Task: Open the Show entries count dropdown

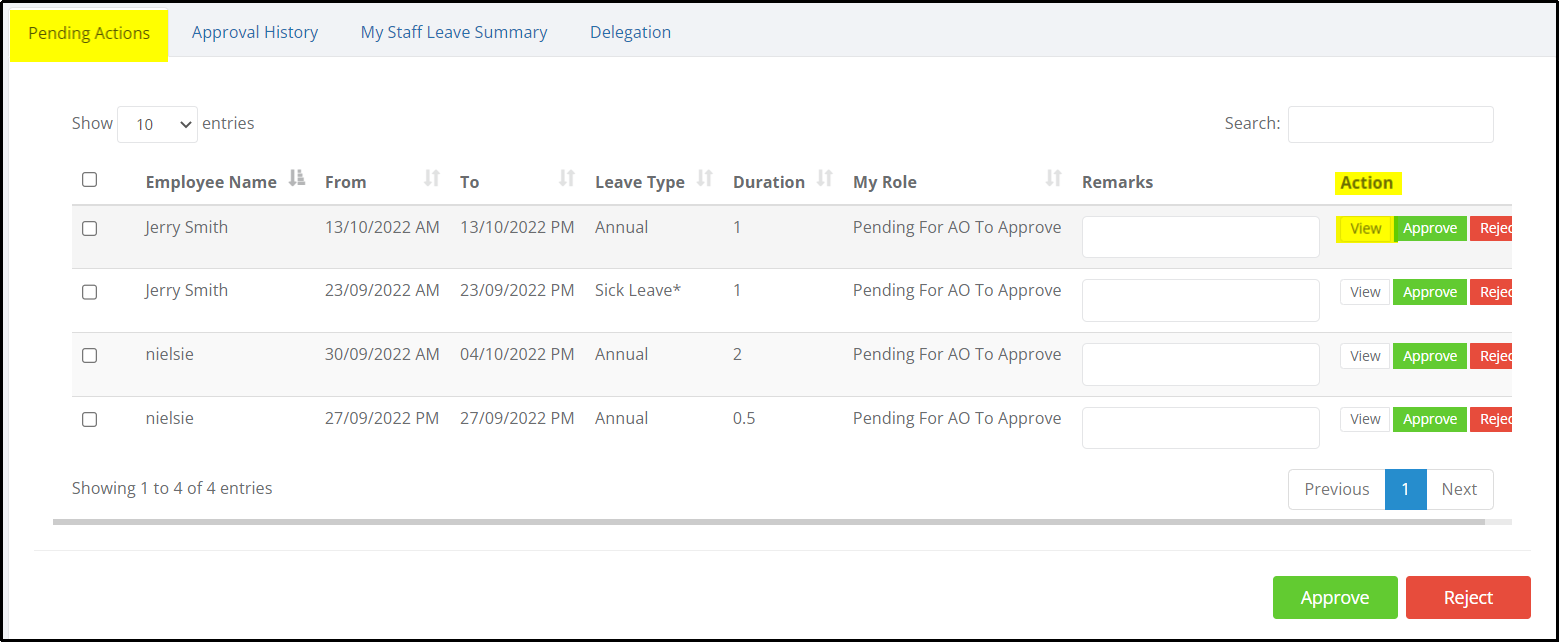Action: [x=157, y=124]
